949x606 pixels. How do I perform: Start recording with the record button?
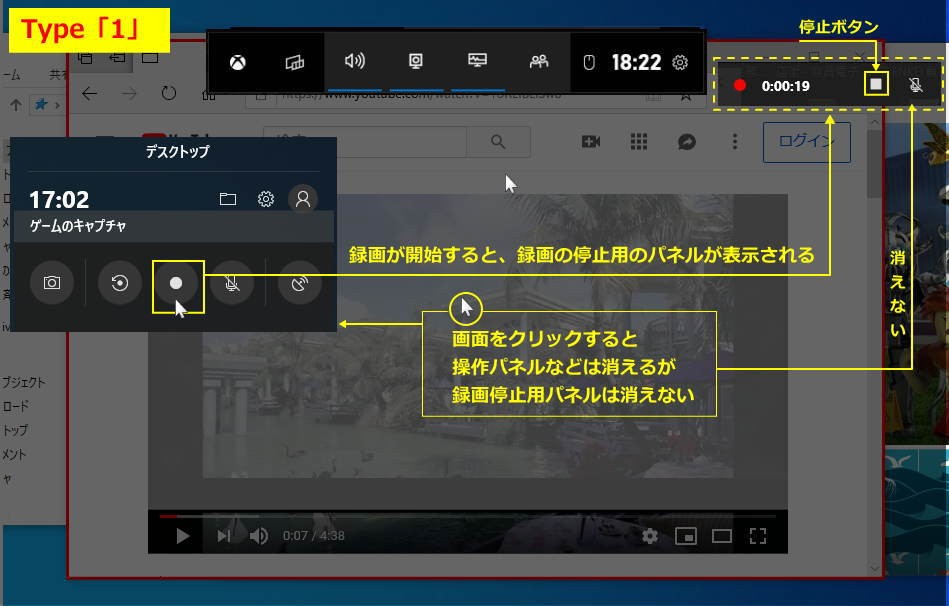click(x=176, y=283)
